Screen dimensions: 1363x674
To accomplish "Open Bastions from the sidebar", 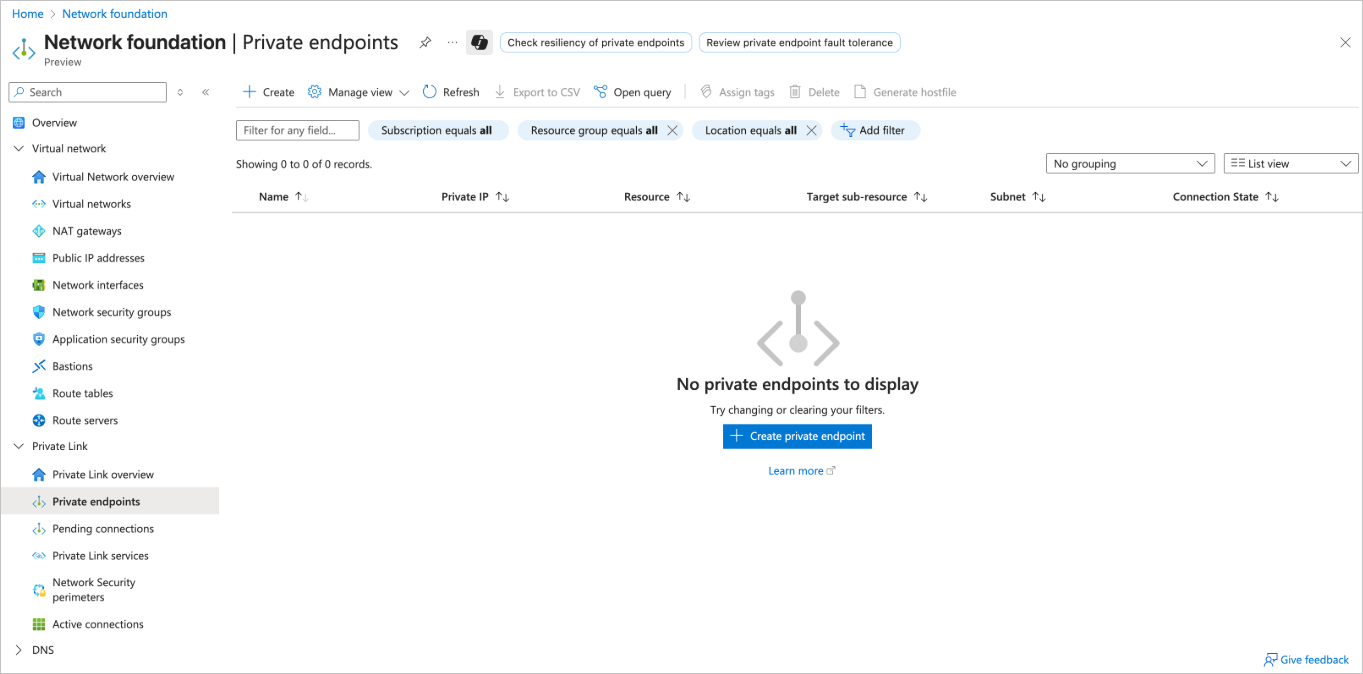I will [x=72, y=366].
